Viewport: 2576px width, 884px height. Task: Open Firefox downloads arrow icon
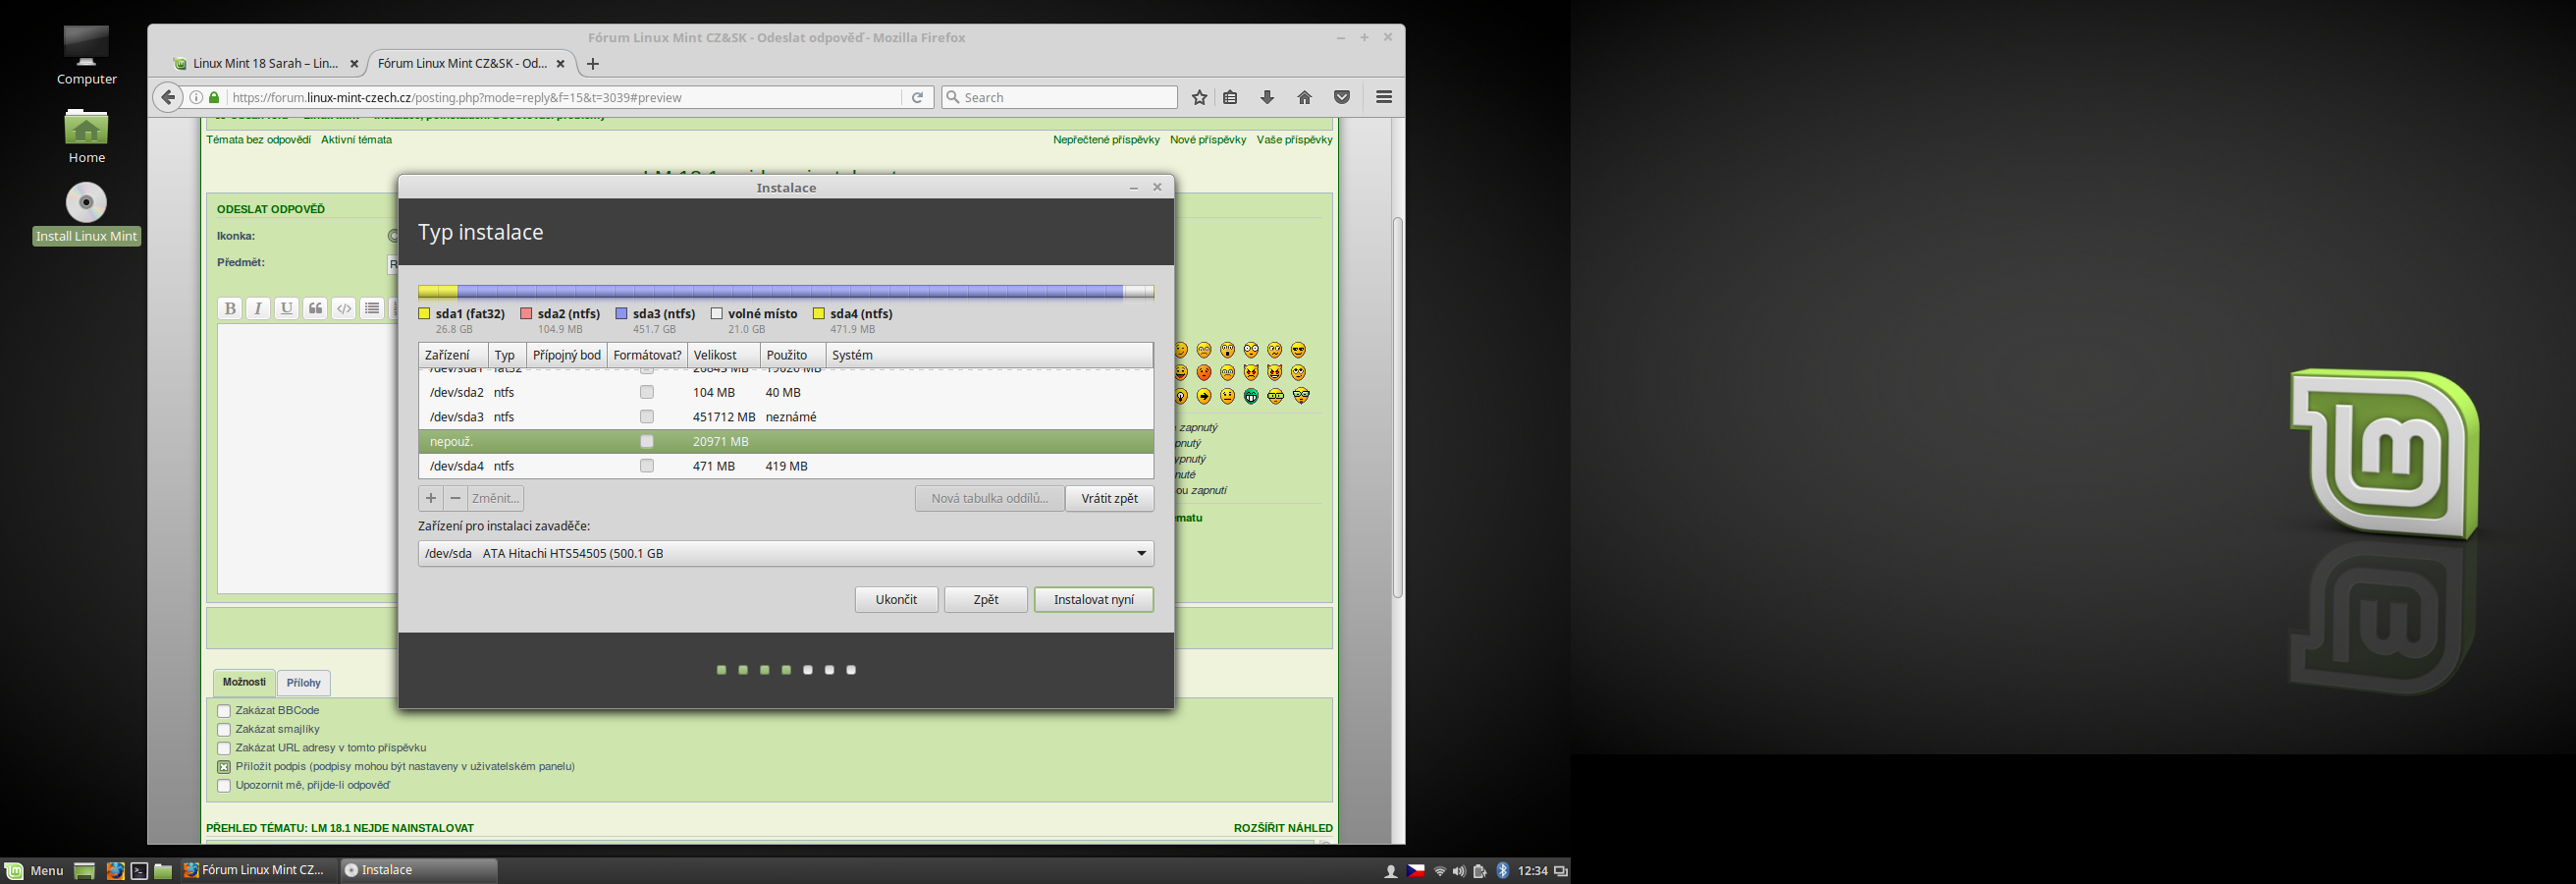point(1267,97)
